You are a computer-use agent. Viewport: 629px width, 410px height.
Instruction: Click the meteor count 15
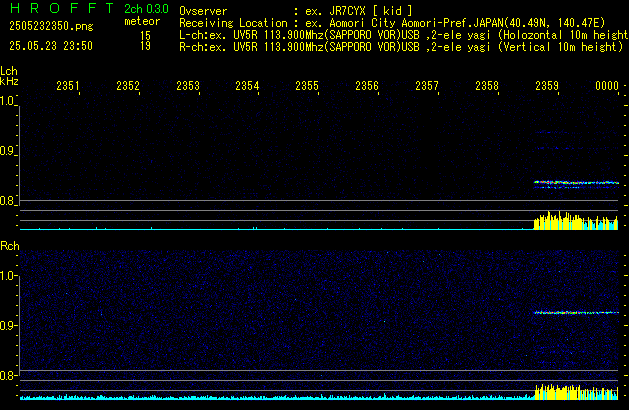(x=145, y=36)
